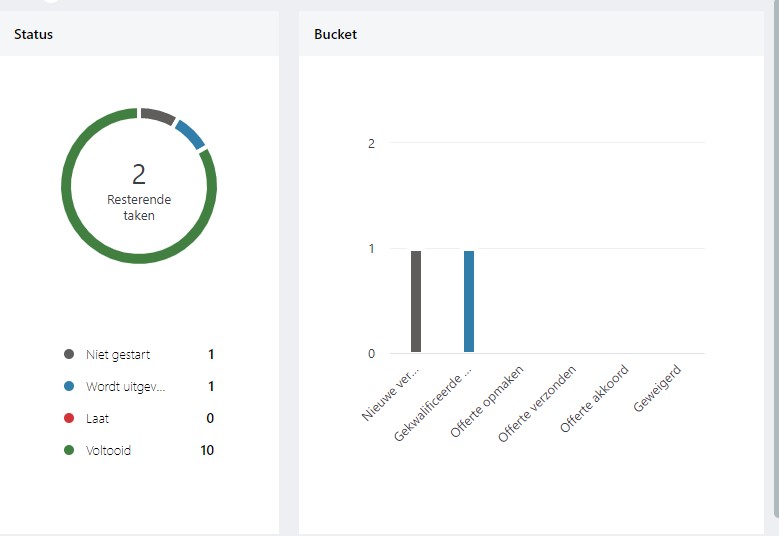This screenshot has height=536, width=779.
Task: Select the gray Niet gestart legend dot
Action: click(69, 354)
